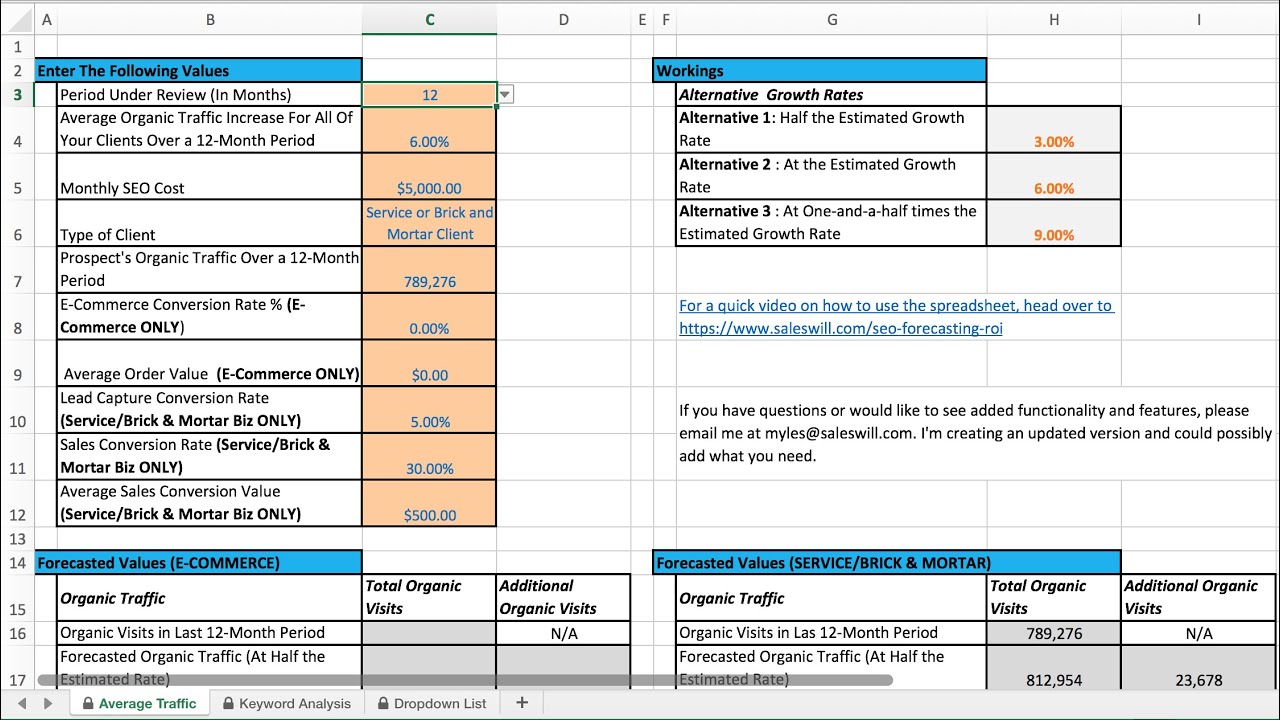This screenshot has height=720, width=1280.
Task: Go to previous sheet with left arrow
Action: coord(22,703)
